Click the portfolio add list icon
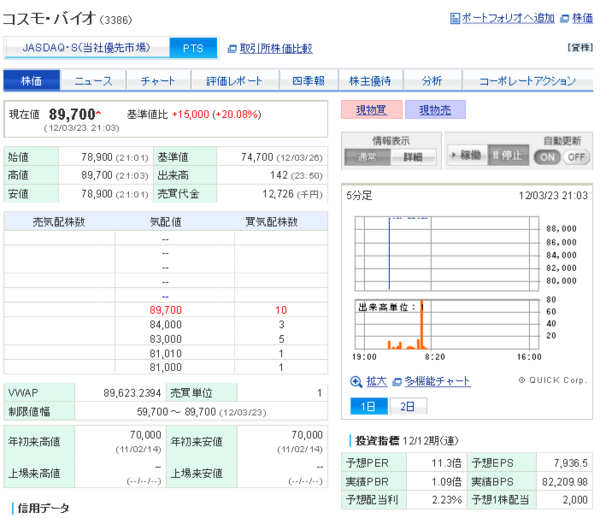Screen dimensions: 600x518 (x=455, y=18)
